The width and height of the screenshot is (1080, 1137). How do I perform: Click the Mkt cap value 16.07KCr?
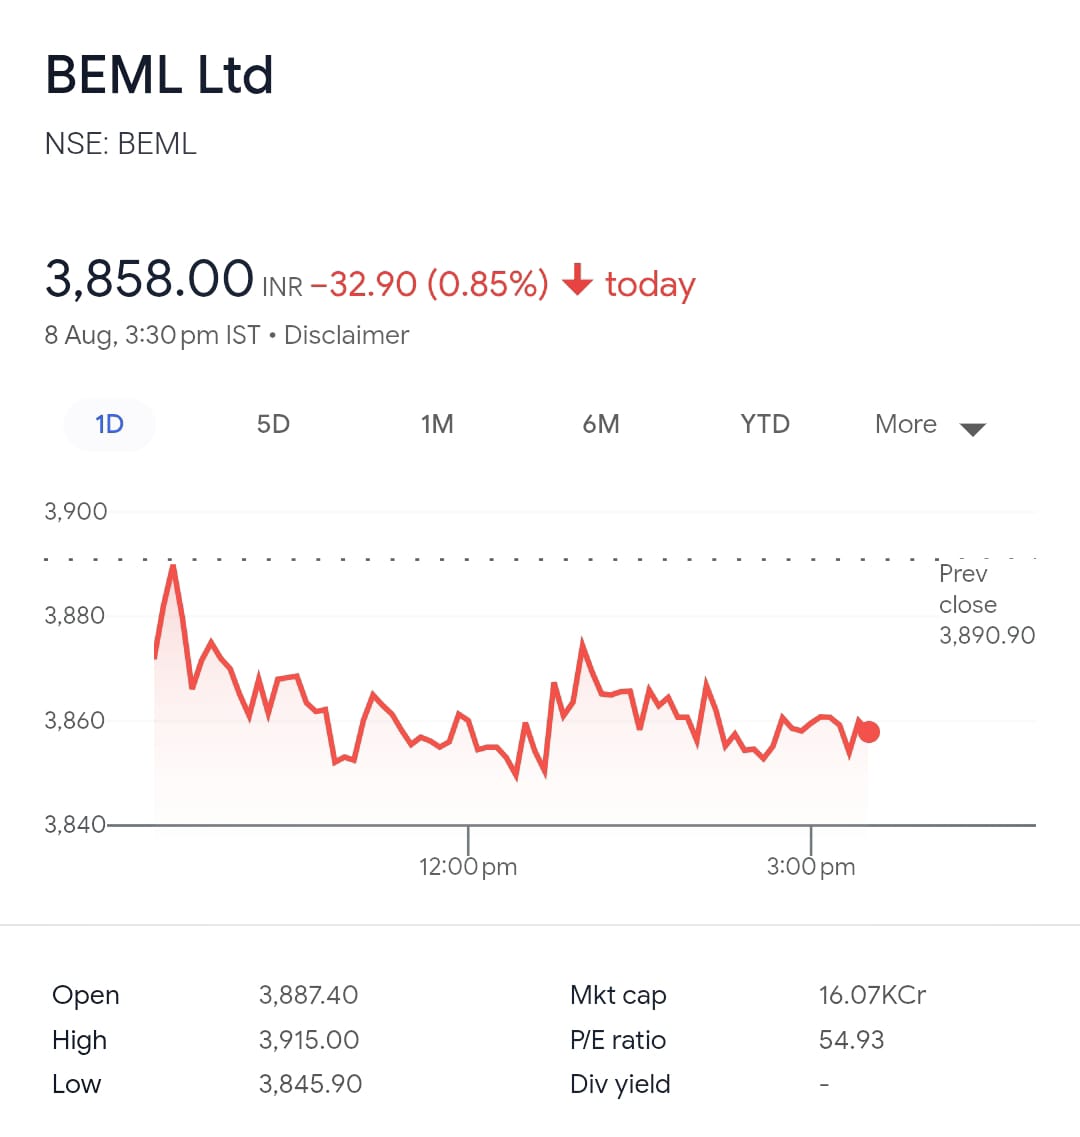[872, 995]
